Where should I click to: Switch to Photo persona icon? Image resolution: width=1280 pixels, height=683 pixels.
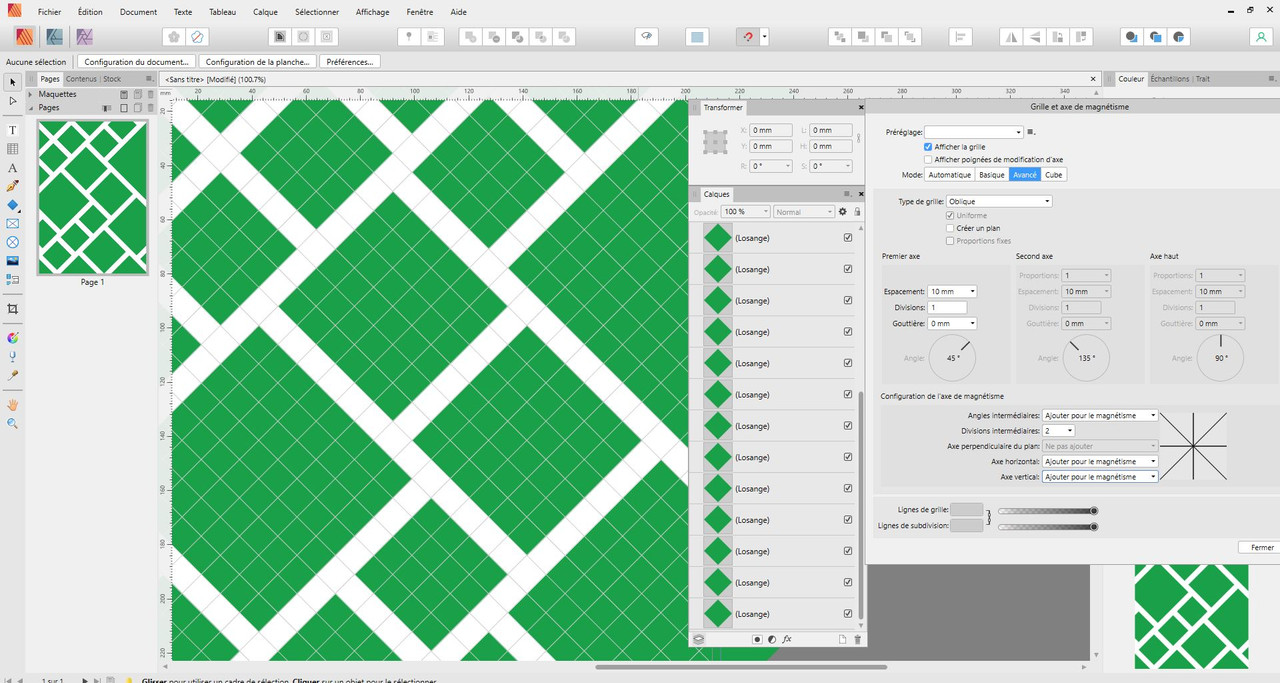coord(85,37)
